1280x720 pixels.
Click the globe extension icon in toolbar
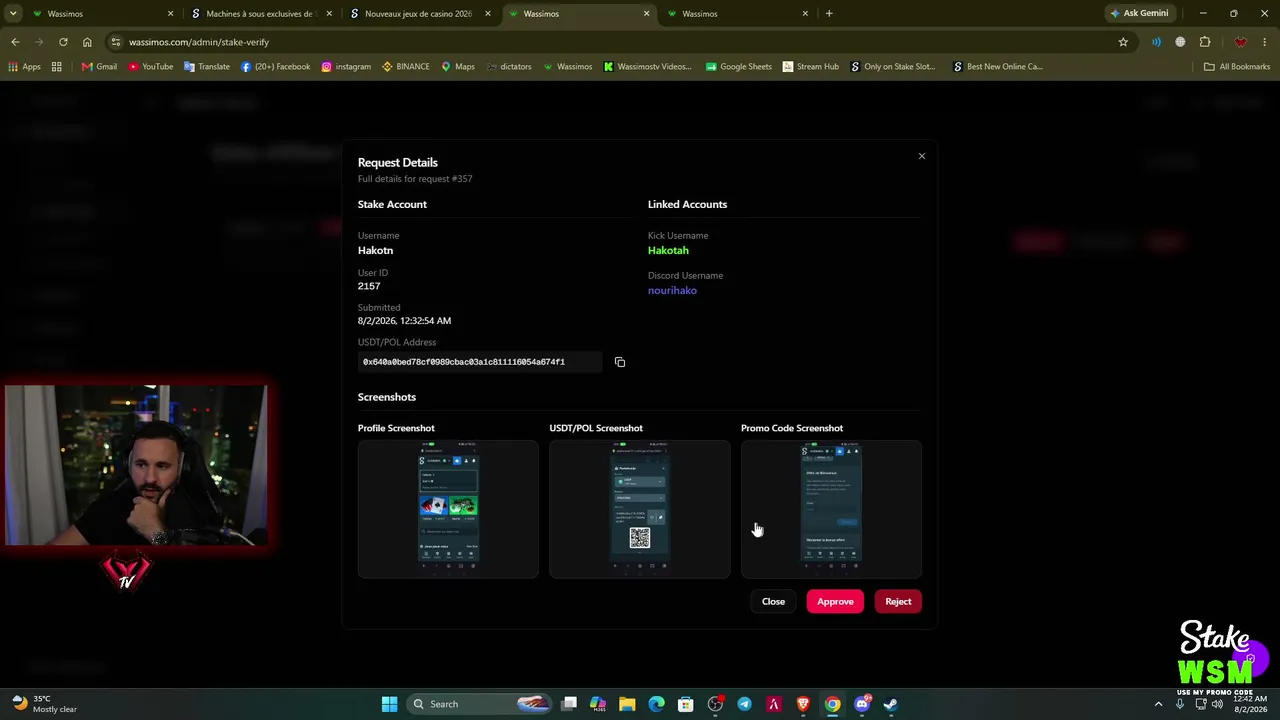(1180, 42)
